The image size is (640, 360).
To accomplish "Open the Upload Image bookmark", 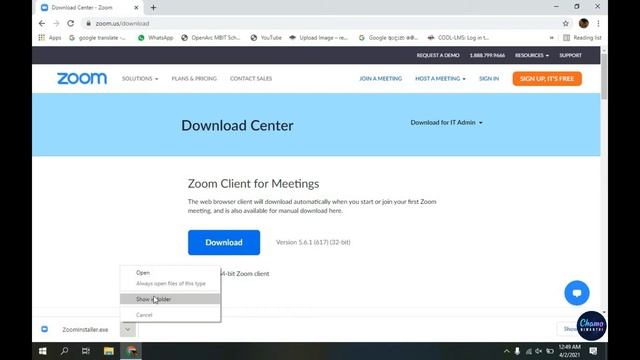I will pyautogui.click(x=318, y=38).
